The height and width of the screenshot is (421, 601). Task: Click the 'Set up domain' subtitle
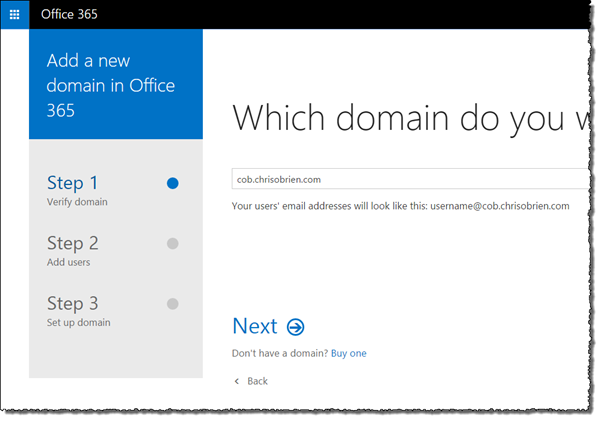[79, 322]
